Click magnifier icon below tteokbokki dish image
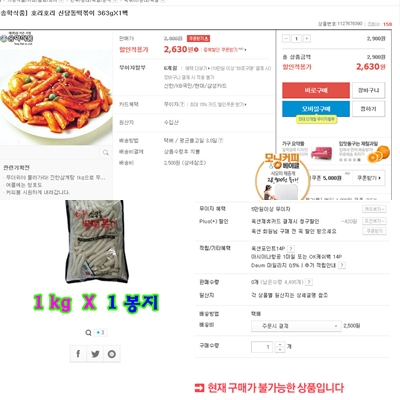This screenshot has height=400, width=400. click(x=106, y=153)
